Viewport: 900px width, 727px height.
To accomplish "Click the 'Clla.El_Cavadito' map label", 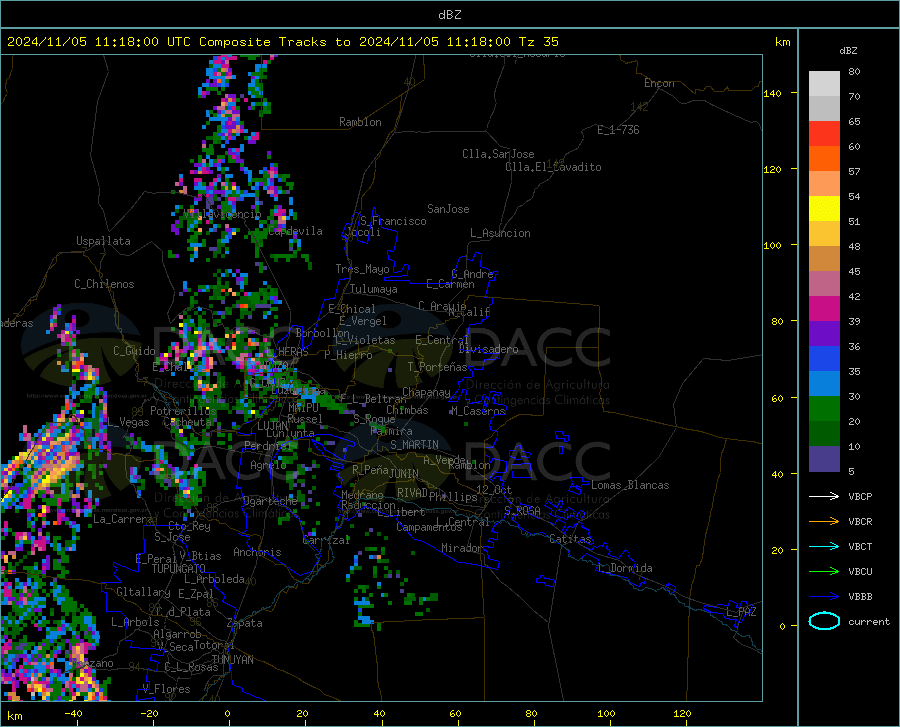I will pos(553,167).
